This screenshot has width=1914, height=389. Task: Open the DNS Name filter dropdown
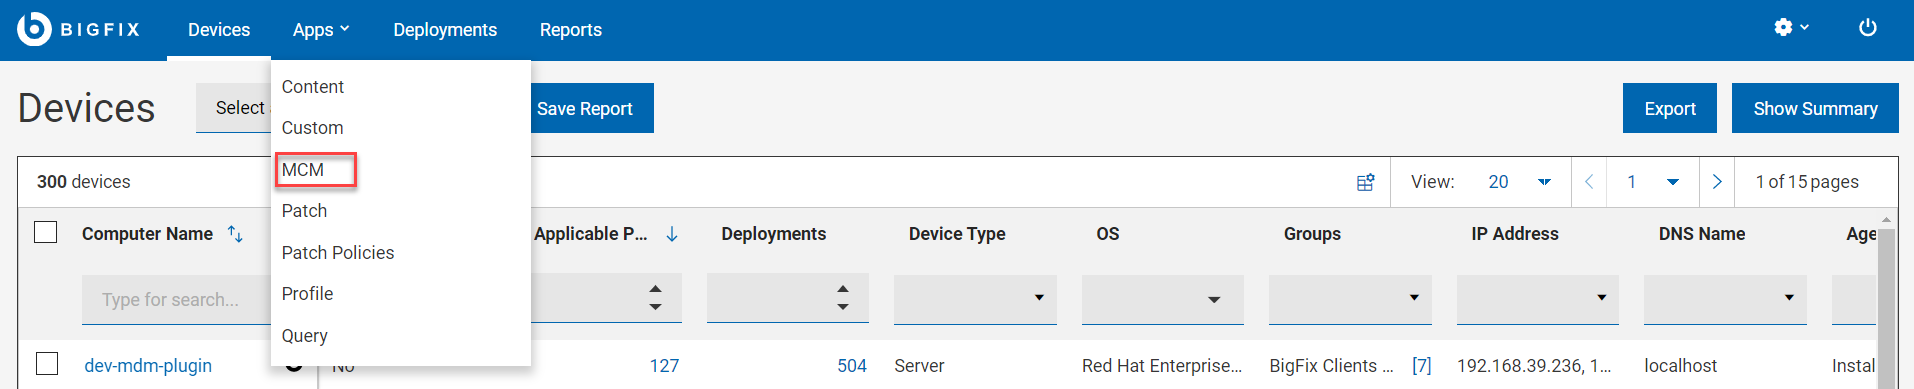[1725, 299]
